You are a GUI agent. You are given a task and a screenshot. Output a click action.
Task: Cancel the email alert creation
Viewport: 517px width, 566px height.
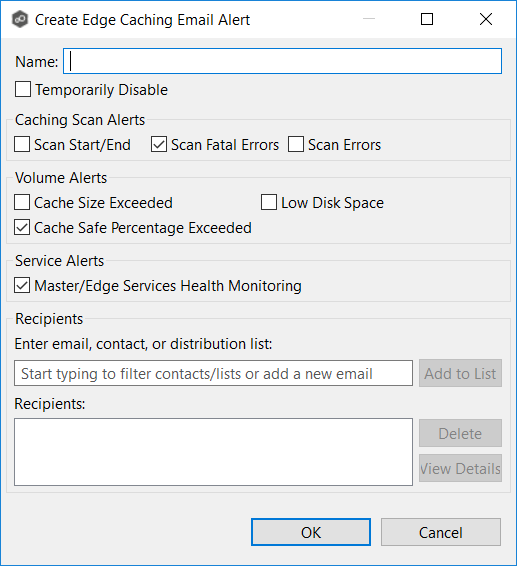[441, 532]
